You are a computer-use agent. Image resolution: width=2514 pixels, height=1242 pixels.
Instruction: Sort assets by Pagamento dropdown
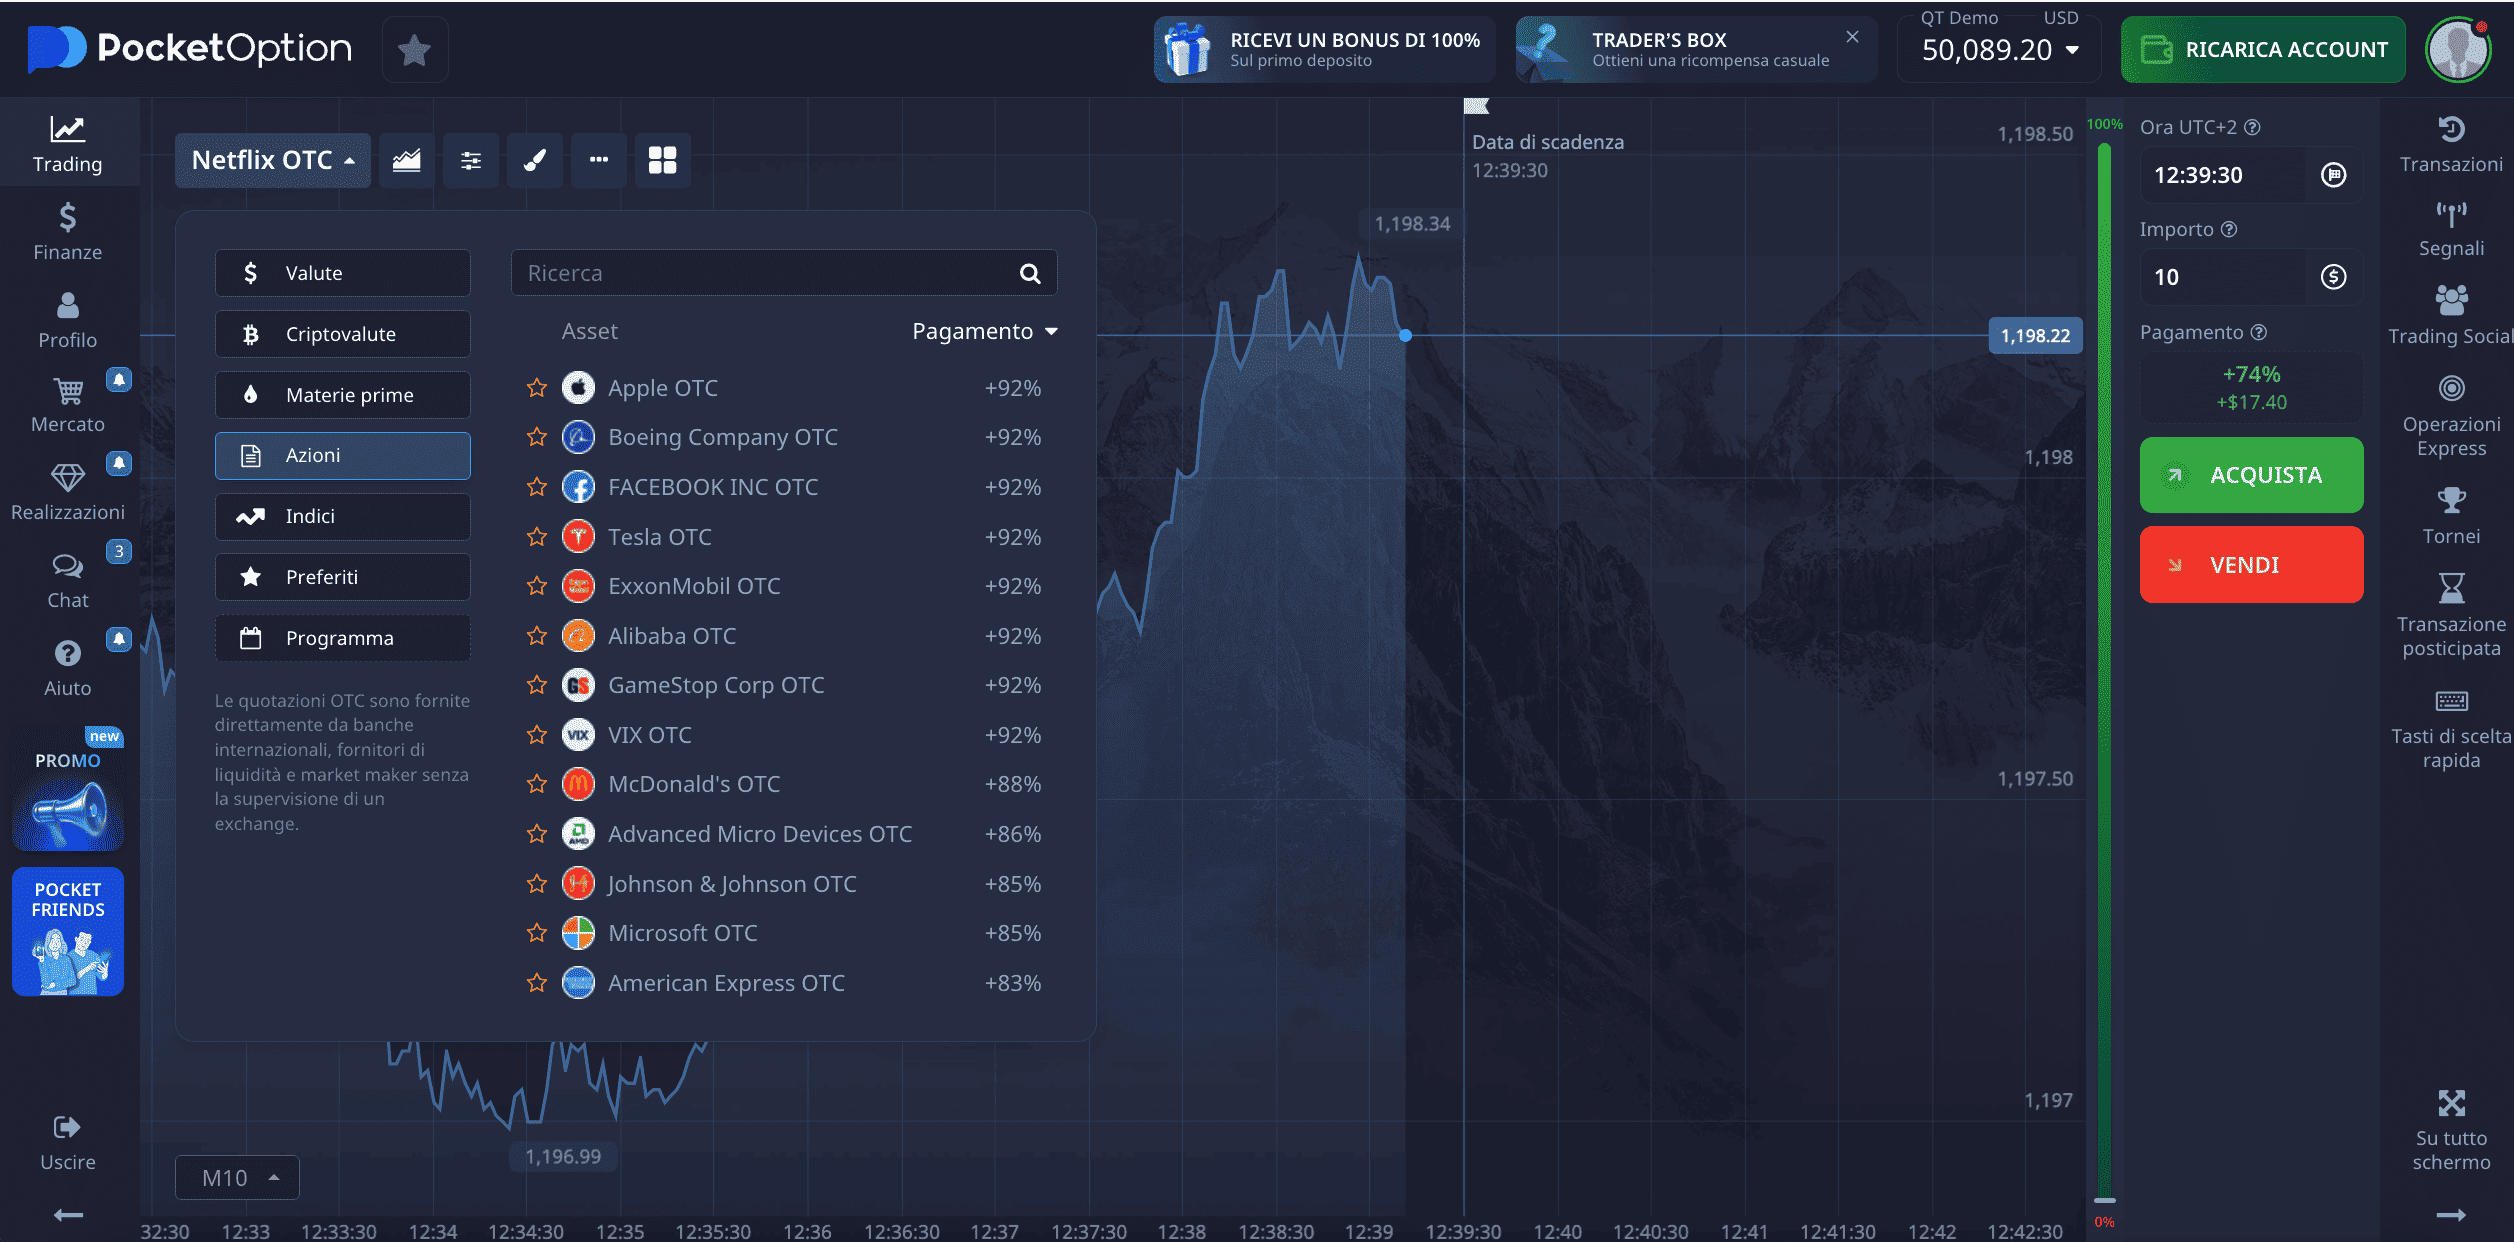(984, 331)
